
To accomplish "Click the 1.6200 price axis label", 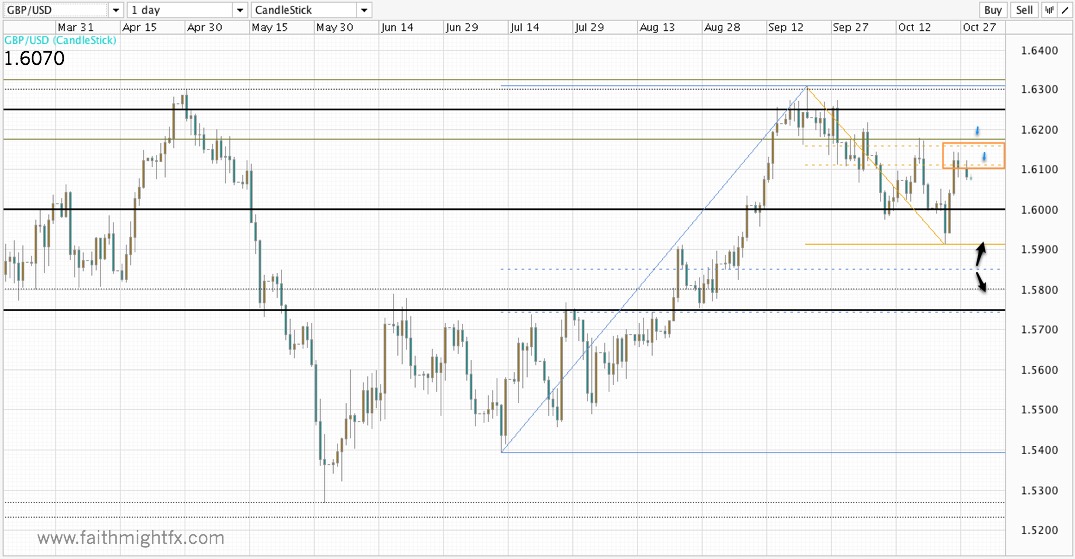I will tap(1039, 130).
